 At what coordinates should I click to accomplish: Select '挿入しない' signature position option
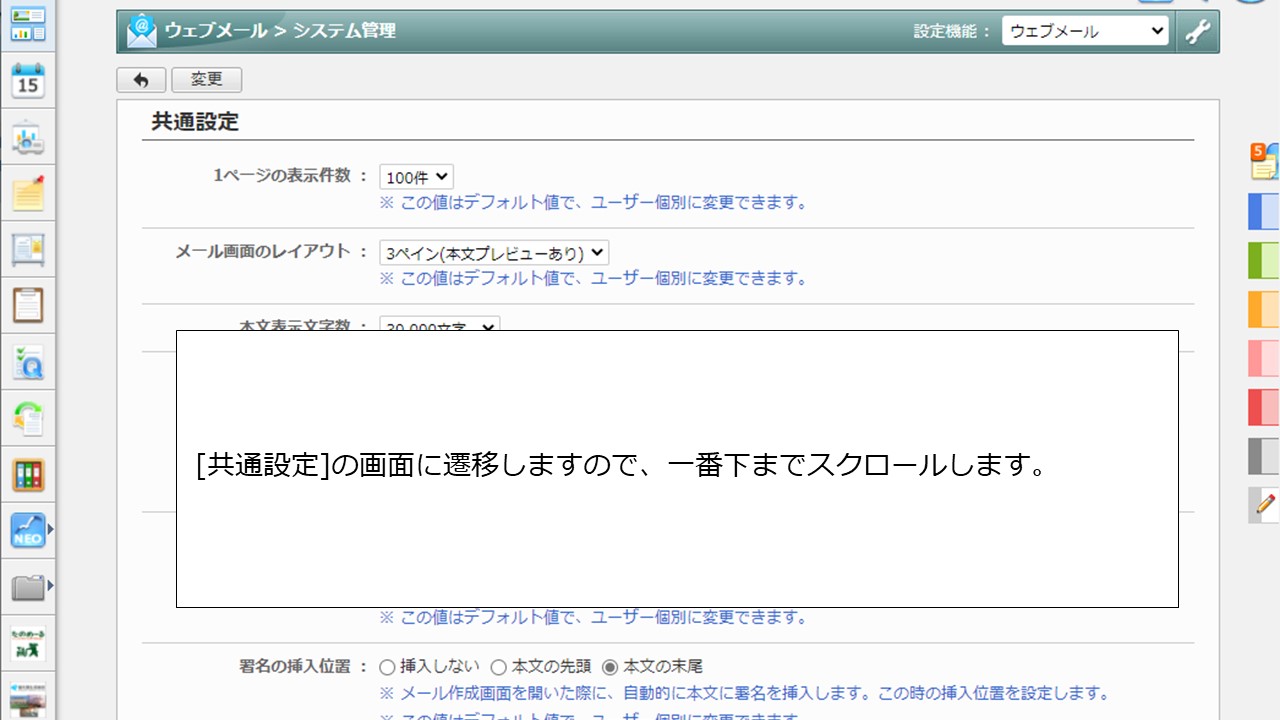387,667
